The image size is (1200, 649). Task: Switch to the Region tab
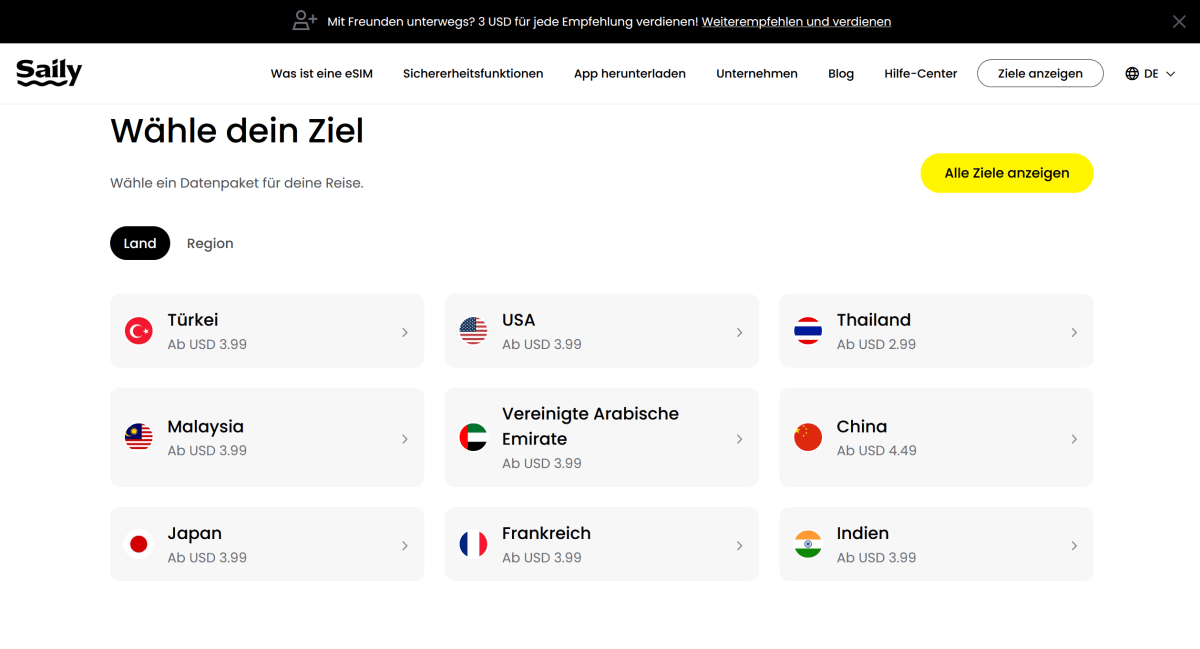pyautogui.click(x=210, y=243)
